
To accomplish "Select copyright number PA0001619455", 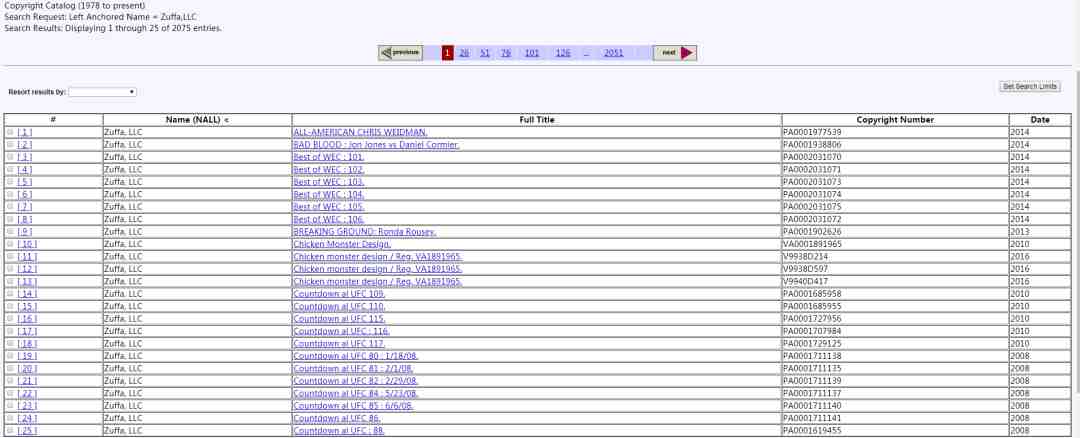I will [x=812, y=430].
